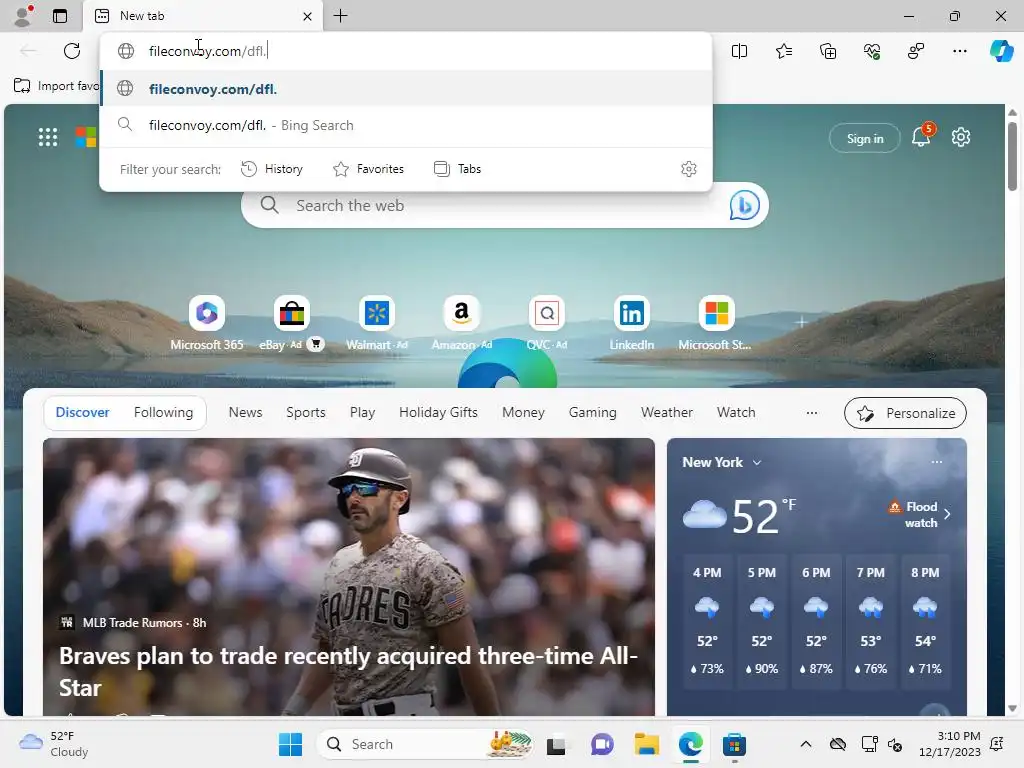Open Watch feed category

tap(736, 413)
